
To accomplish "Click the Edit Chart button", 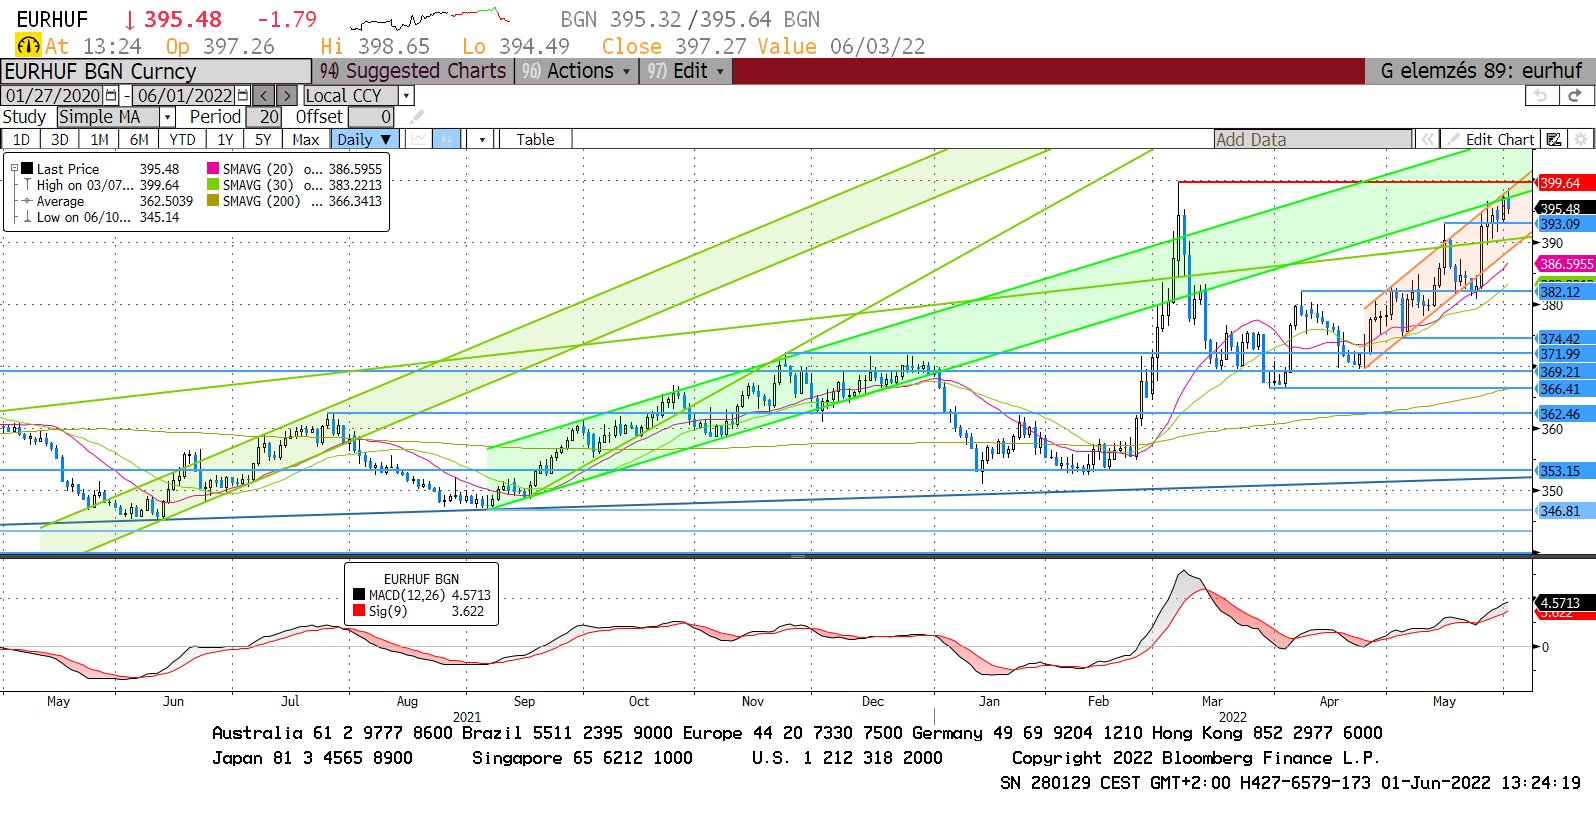I will pos(1491,139).
